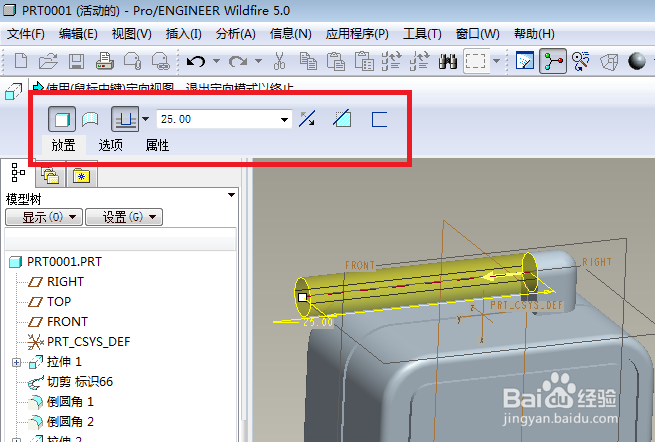Screen dimensions: 655x442
Task: Click the white depth drag handle
Action: pyautogui.click(x=302, y=297)
